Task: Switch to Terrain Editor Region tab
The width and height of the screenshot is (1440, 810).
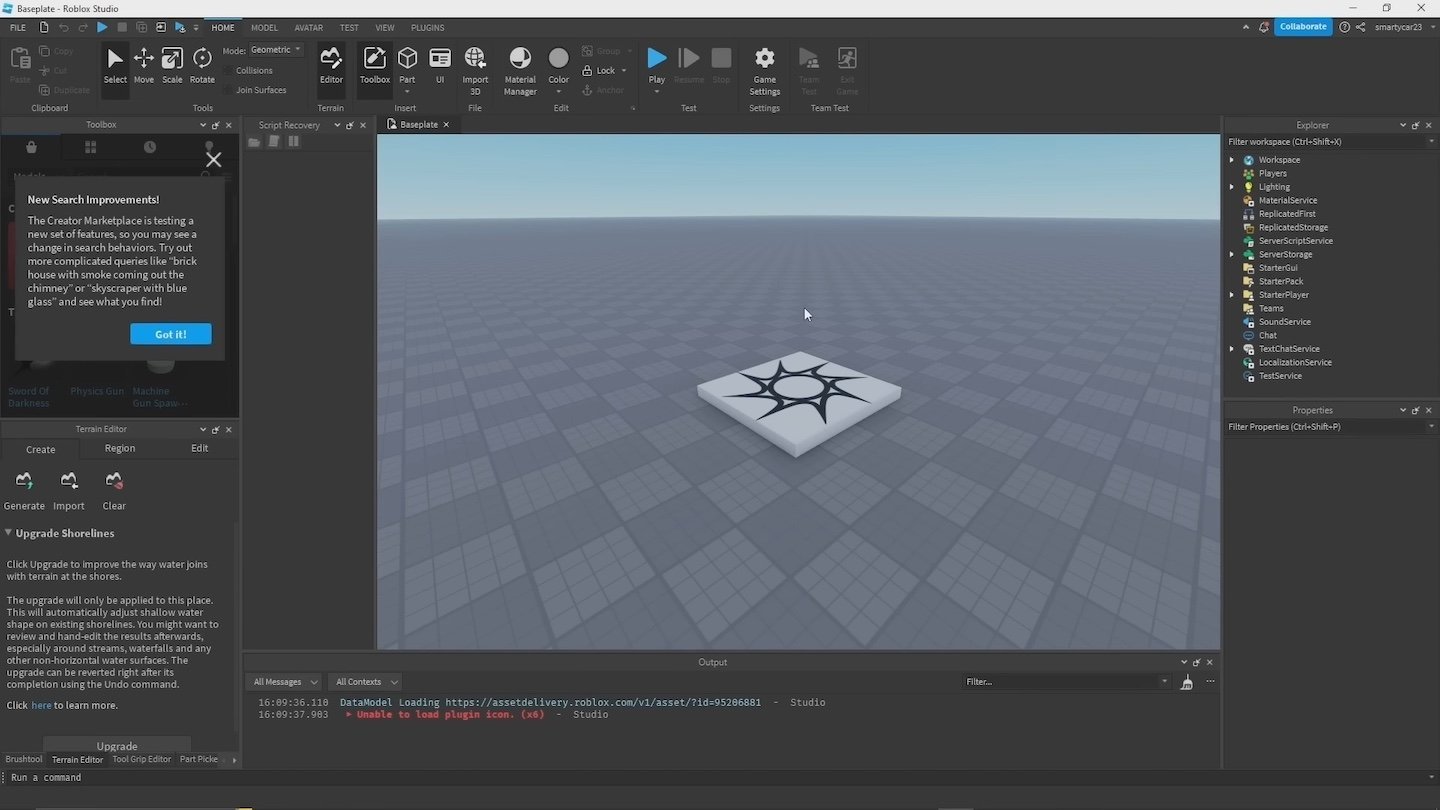Action: tap(120, 449)
